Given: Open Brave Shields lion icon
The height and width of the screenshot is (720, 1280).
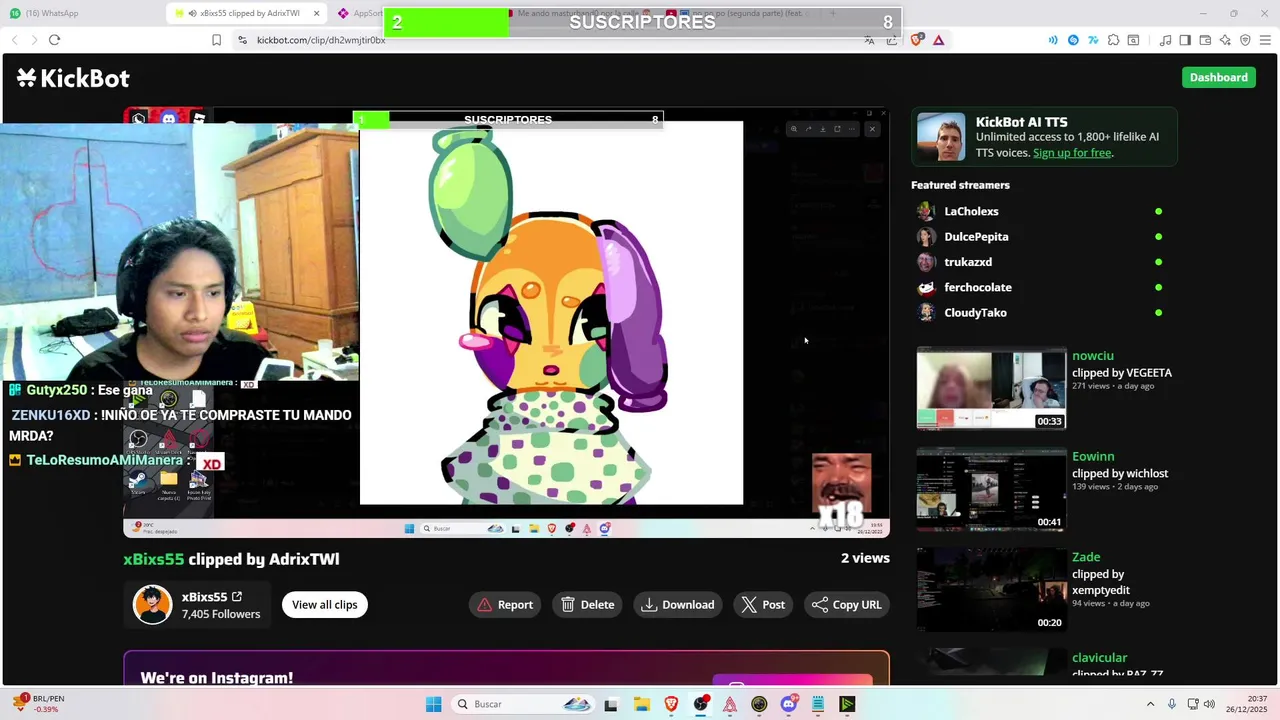Looking at the screenshot, I should tap(917, 40).
